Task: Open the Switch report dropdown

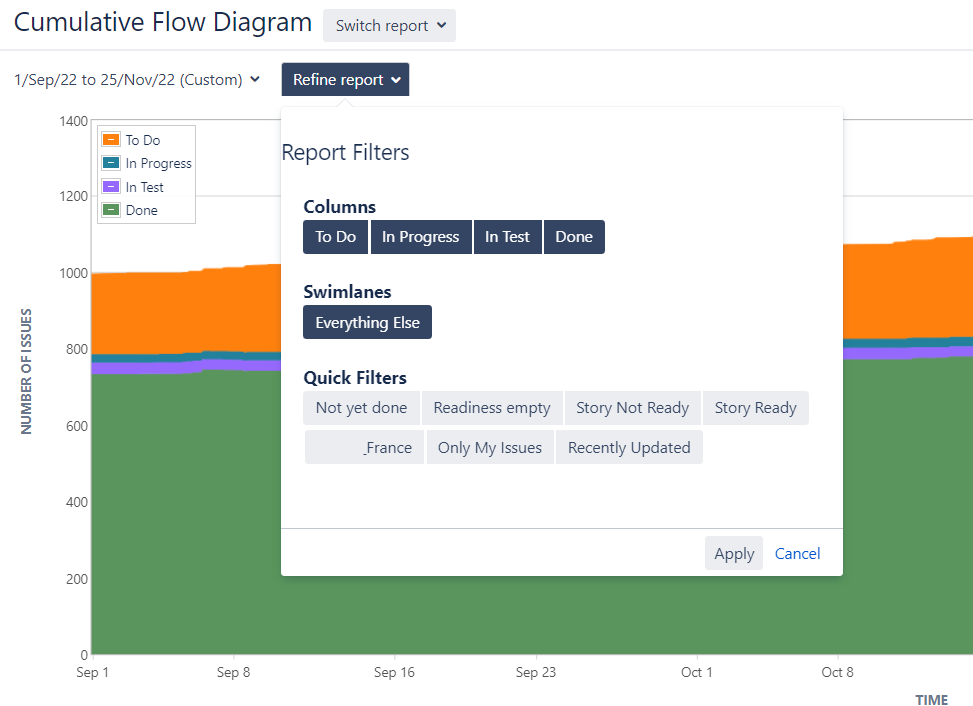Action: coord(389,26)
